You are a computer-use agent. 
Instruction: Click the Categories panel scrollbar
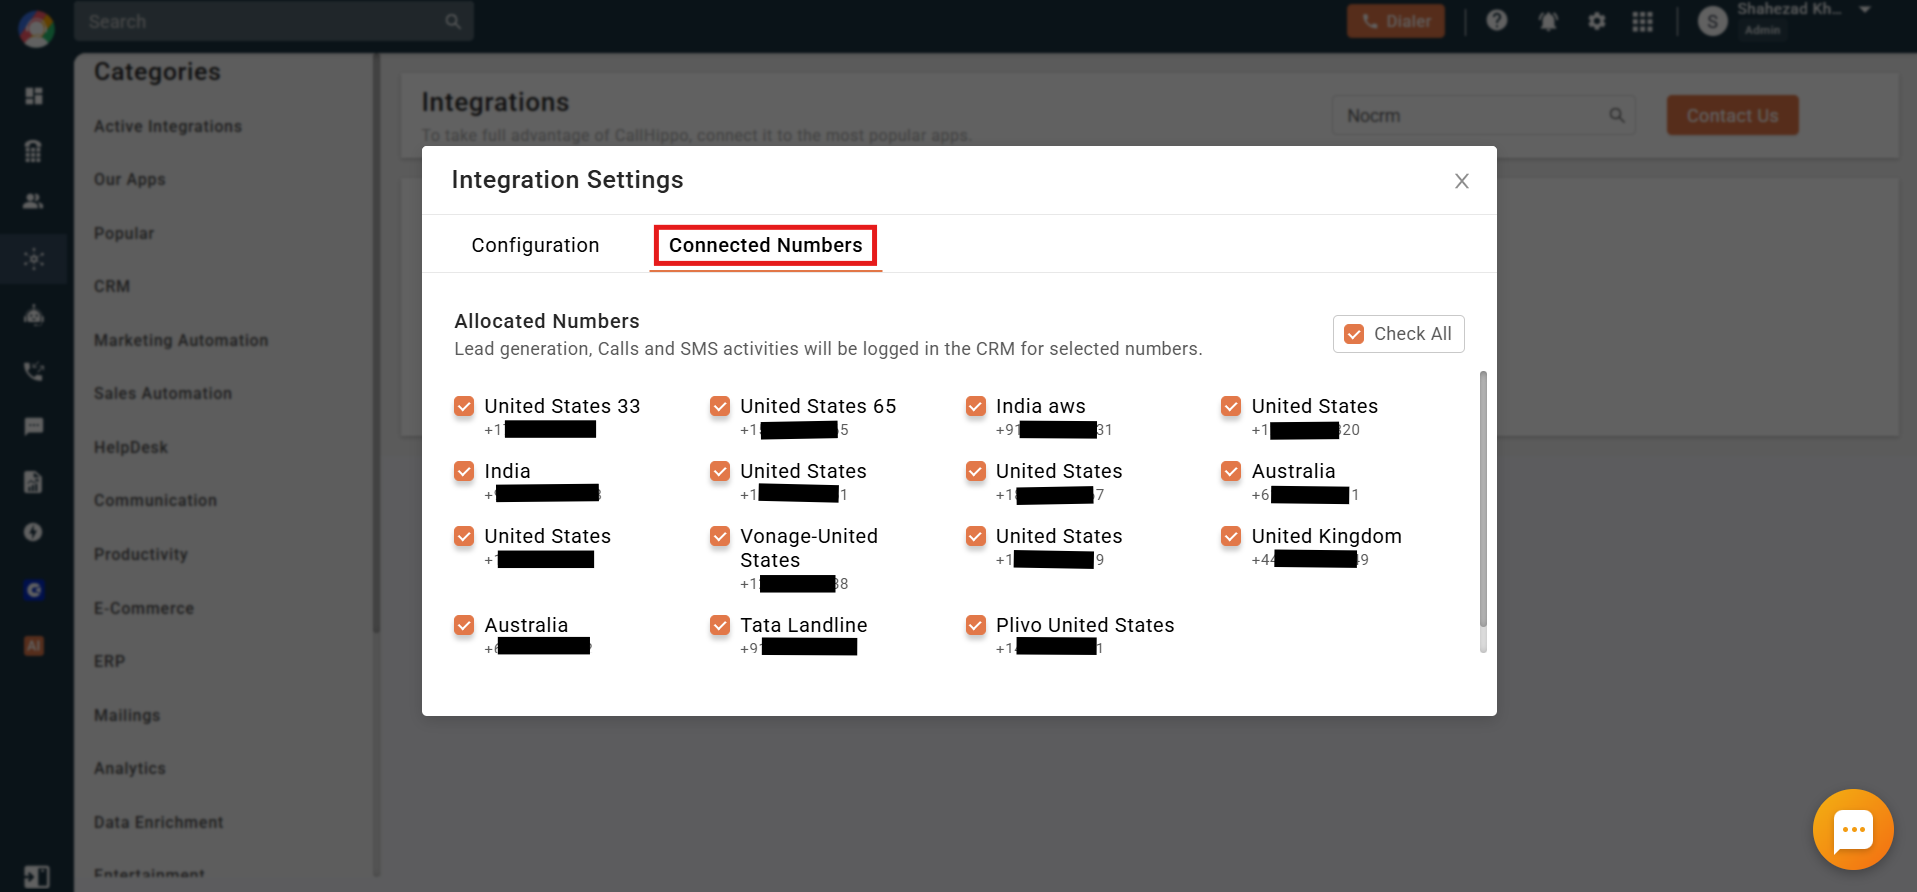tap(376, 343)
